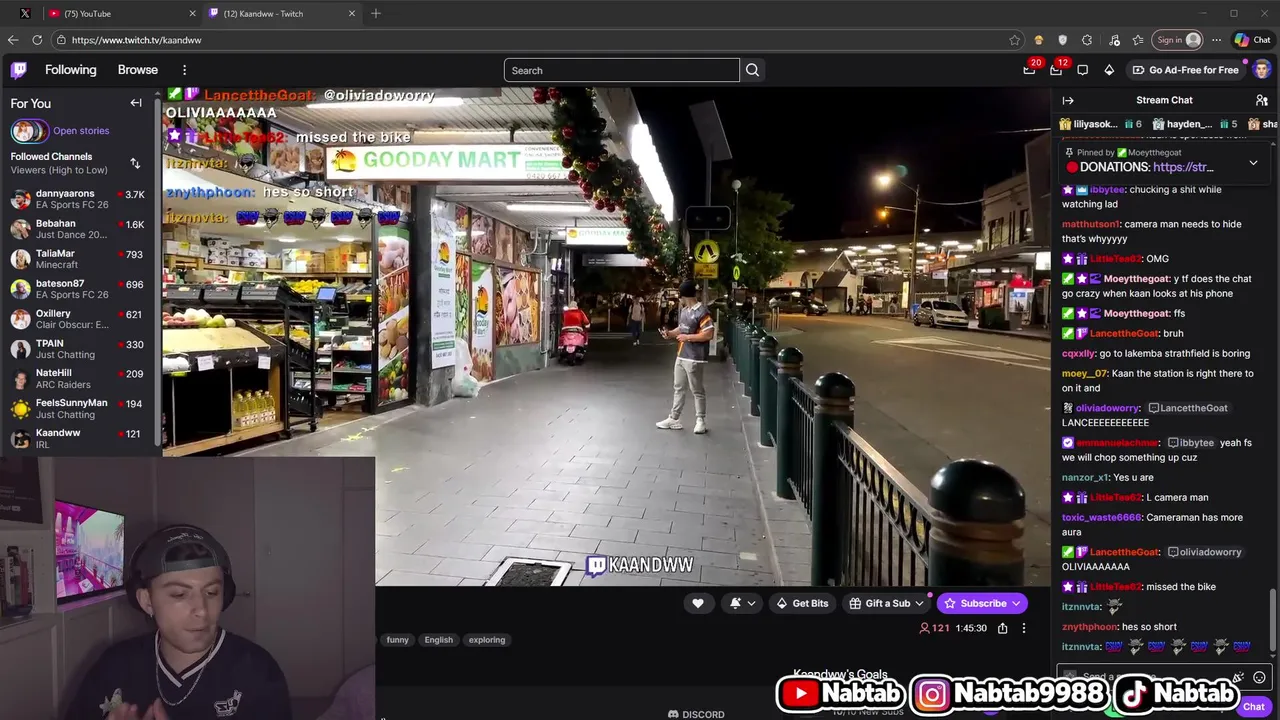Open TaliaMar Minecraft channel in sidebar
This screenshot has width=1280, height=720.
pos(78,259)
